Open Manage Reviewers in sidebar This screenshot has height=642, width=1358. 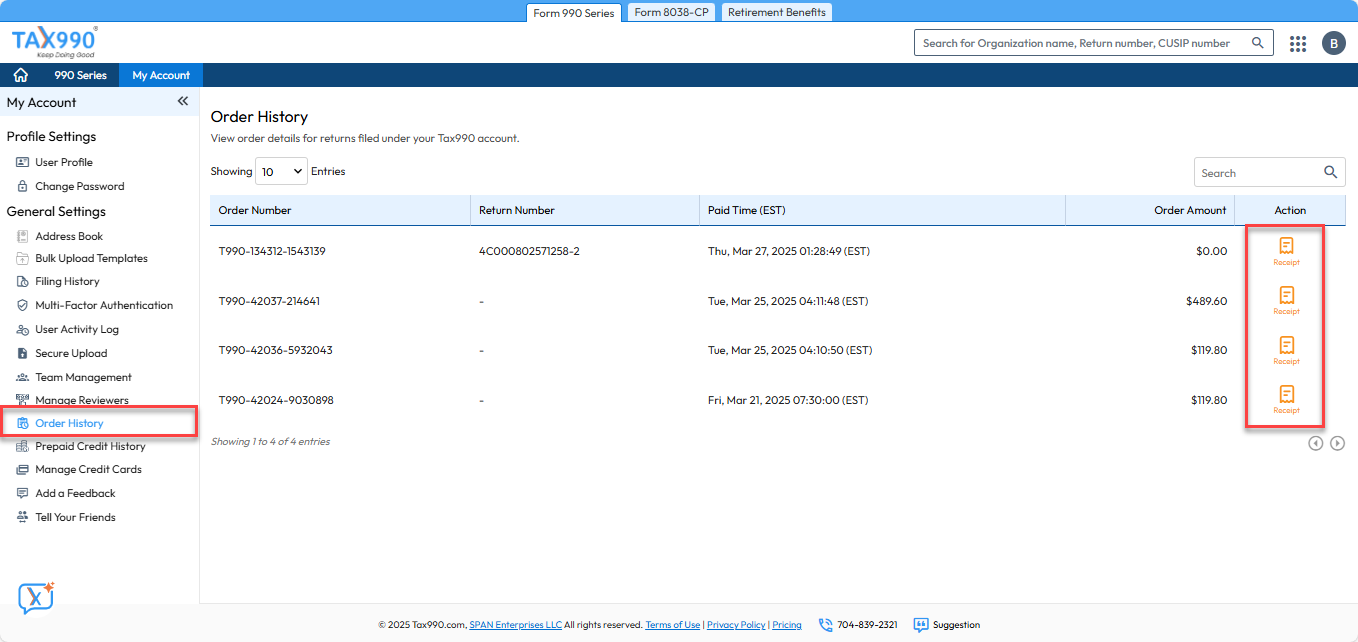82,400
